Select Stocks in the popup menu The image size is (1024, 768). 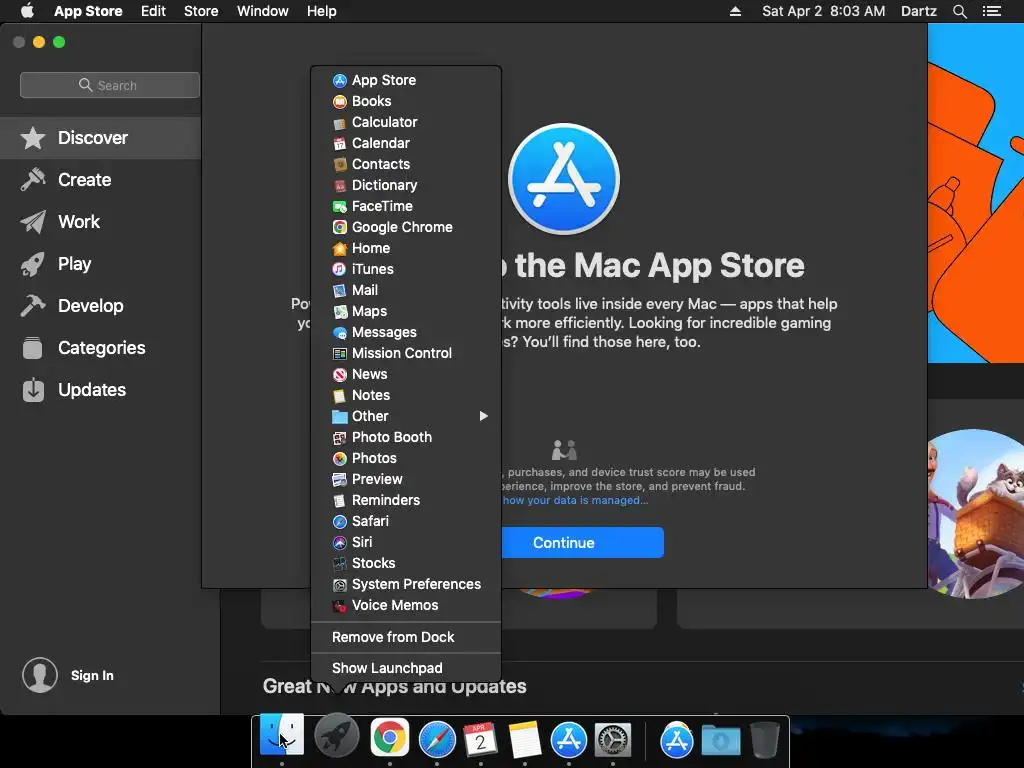(406, 563)
